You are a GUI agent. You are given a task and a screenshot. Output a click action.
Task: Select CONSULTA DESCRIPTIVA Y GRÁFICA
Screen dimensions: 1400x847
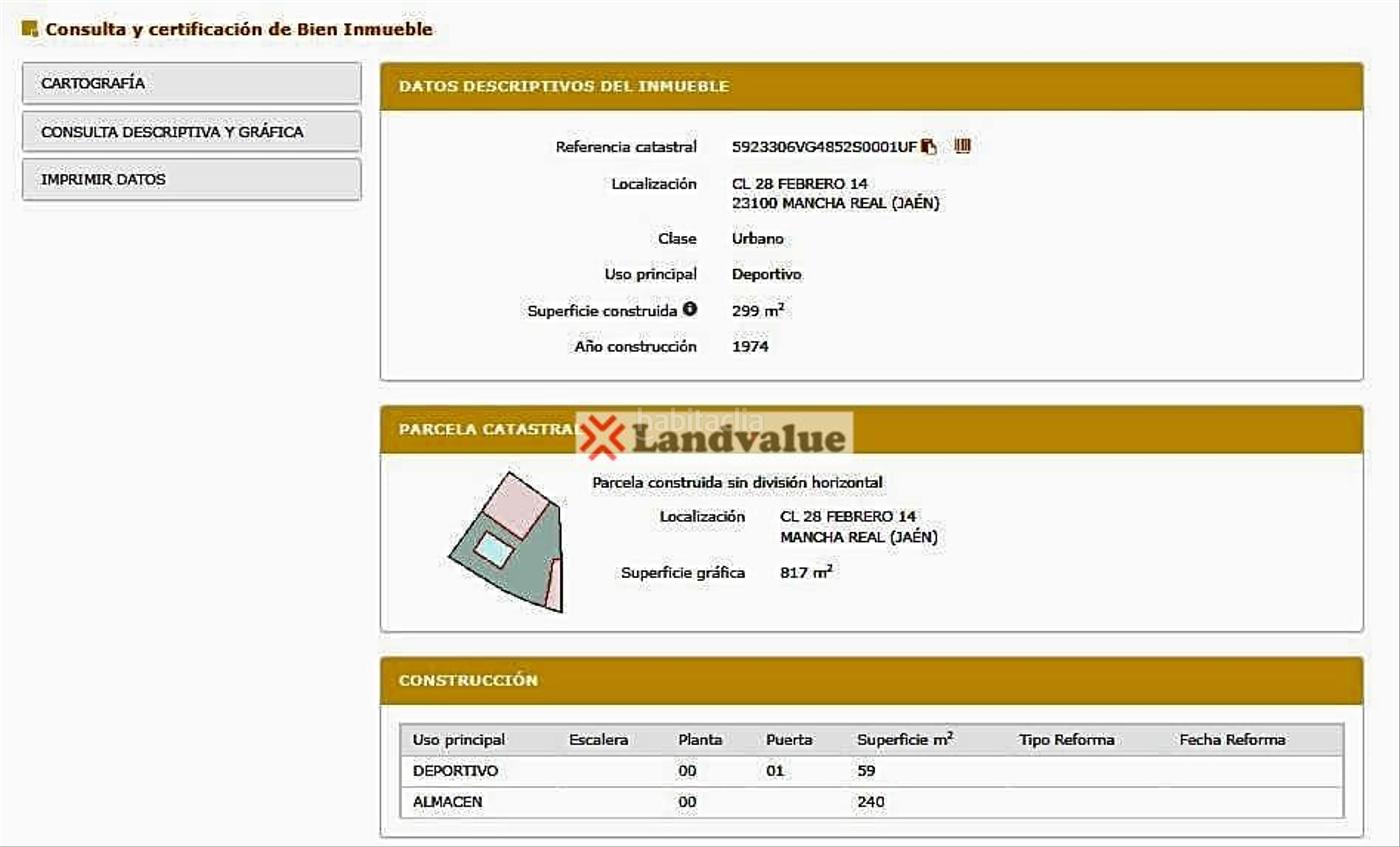click(x=191, y=131)
